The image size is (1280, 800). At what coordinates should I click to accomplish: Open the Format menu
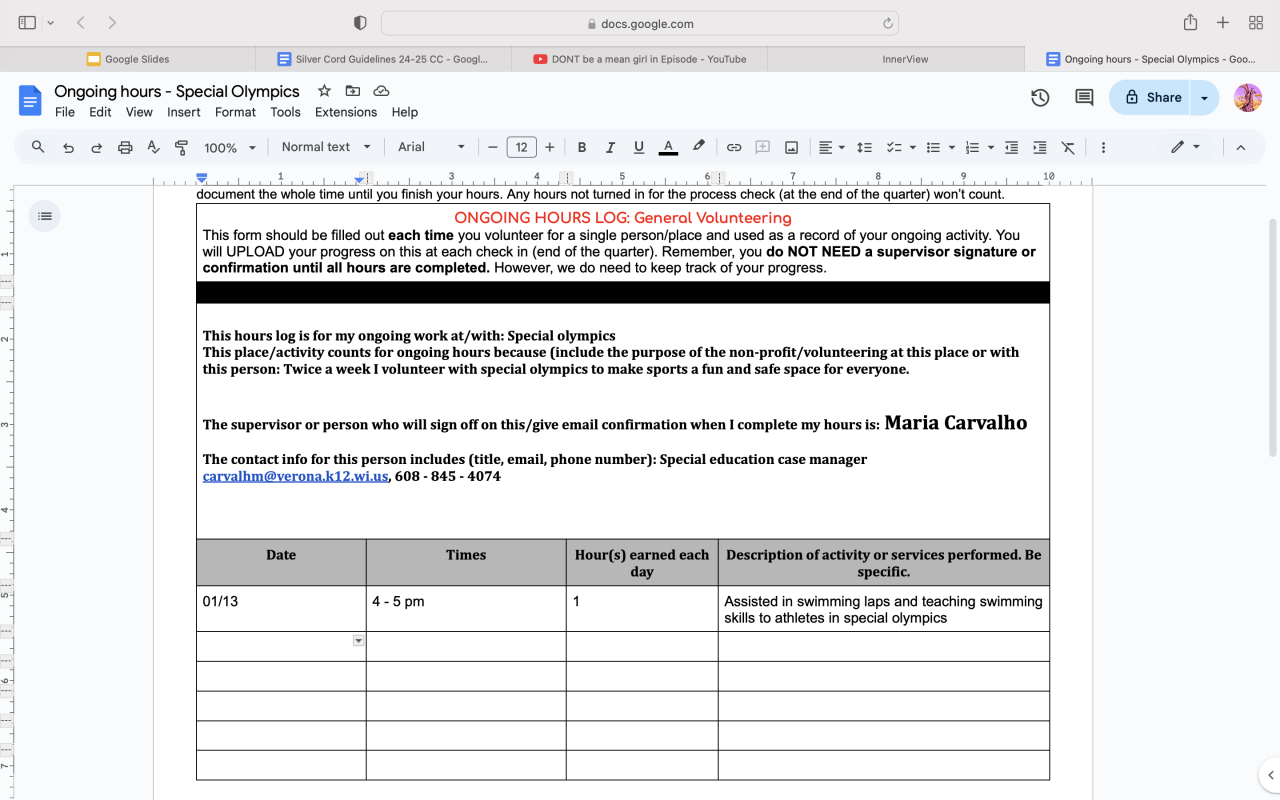point(236,112)
